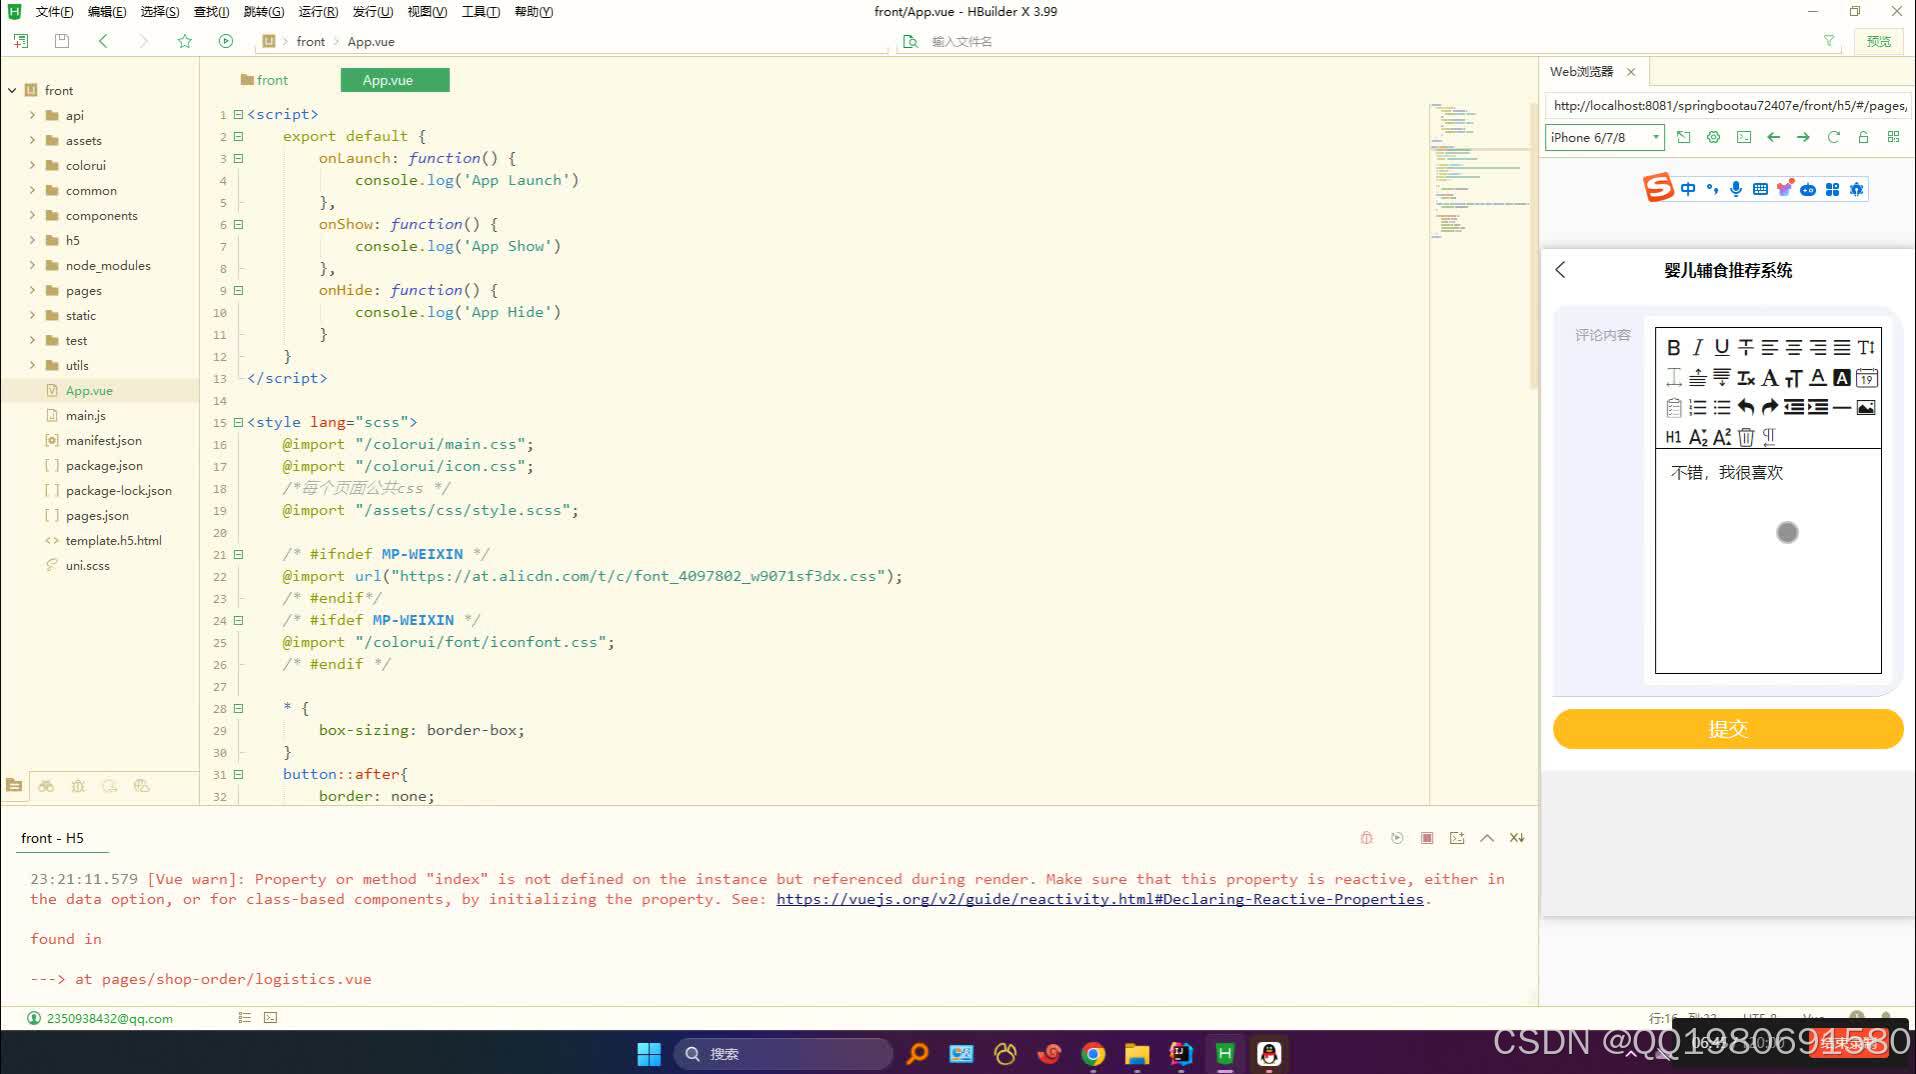Click the logged-in account 2350938432@qq.com

pyautogui.click(x=110, y=1018)
